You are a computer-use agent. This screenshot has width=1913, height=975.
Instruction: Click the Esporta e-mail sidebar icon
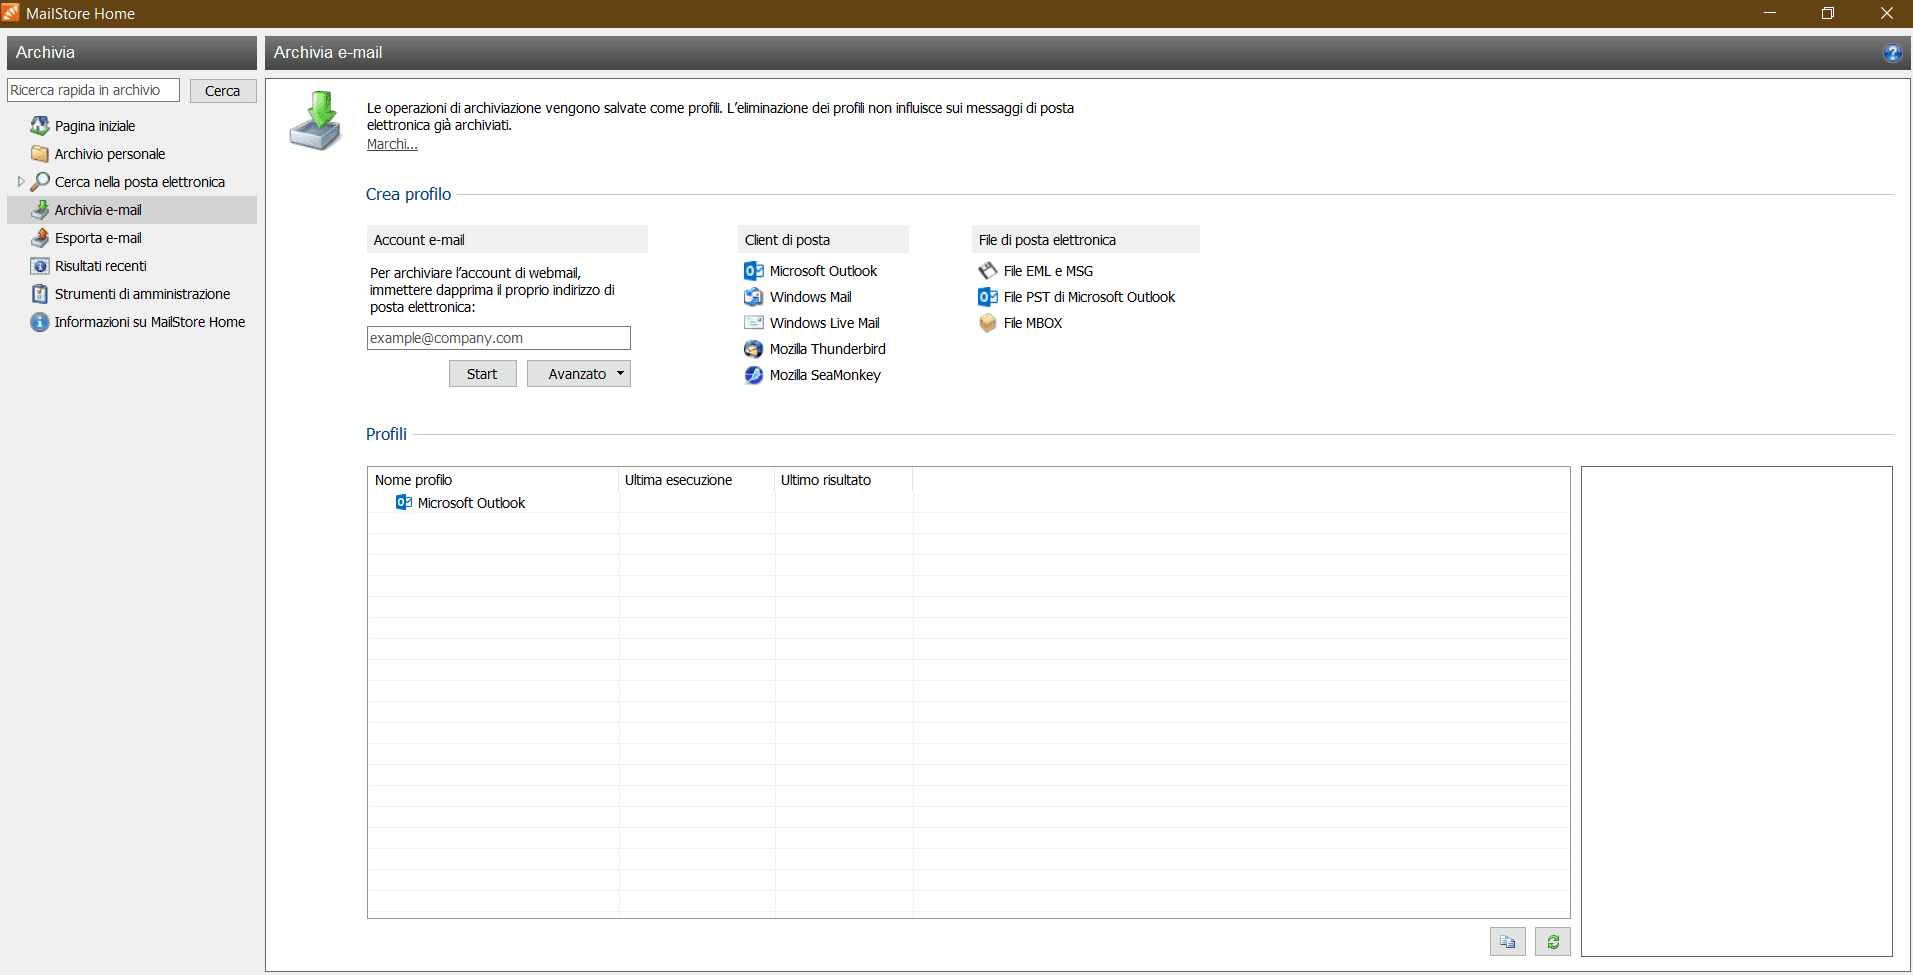coord(40,238)
